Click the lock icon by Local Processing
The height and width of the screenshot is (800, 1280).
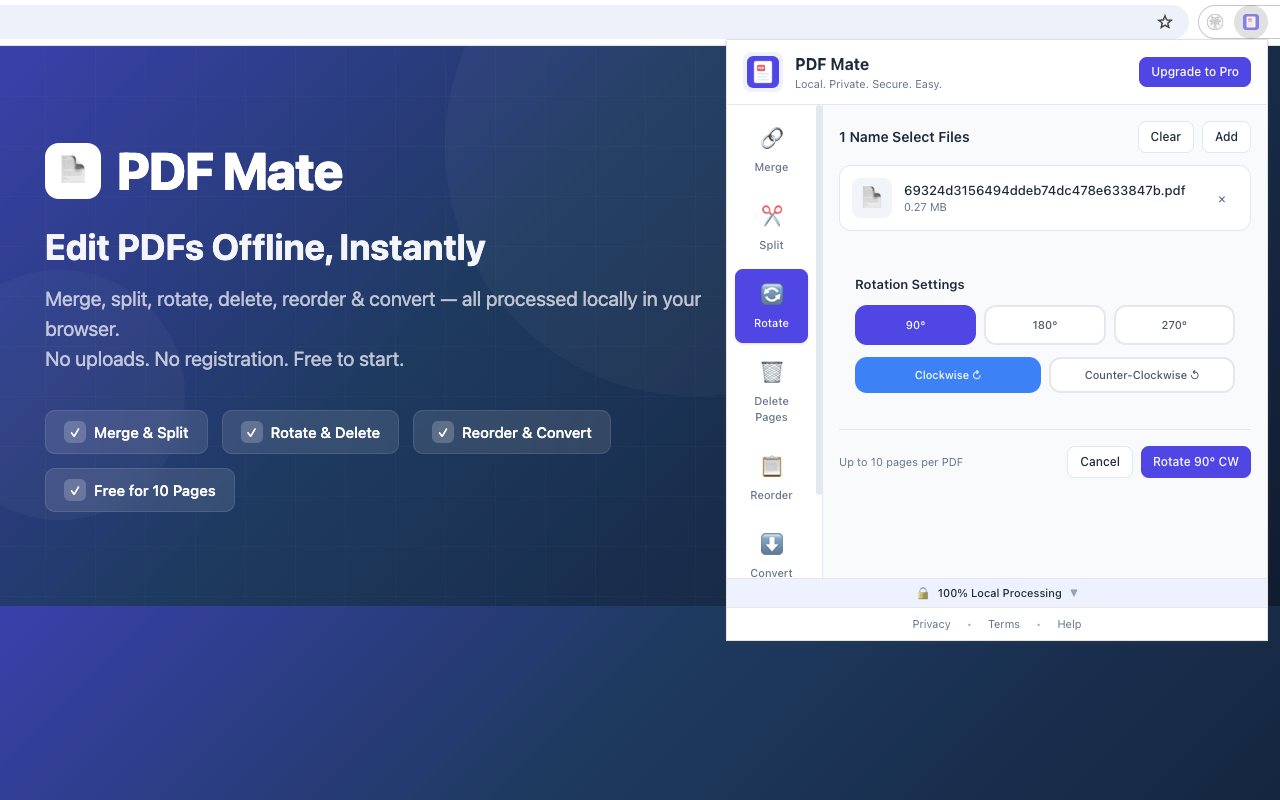click(923, 593)
